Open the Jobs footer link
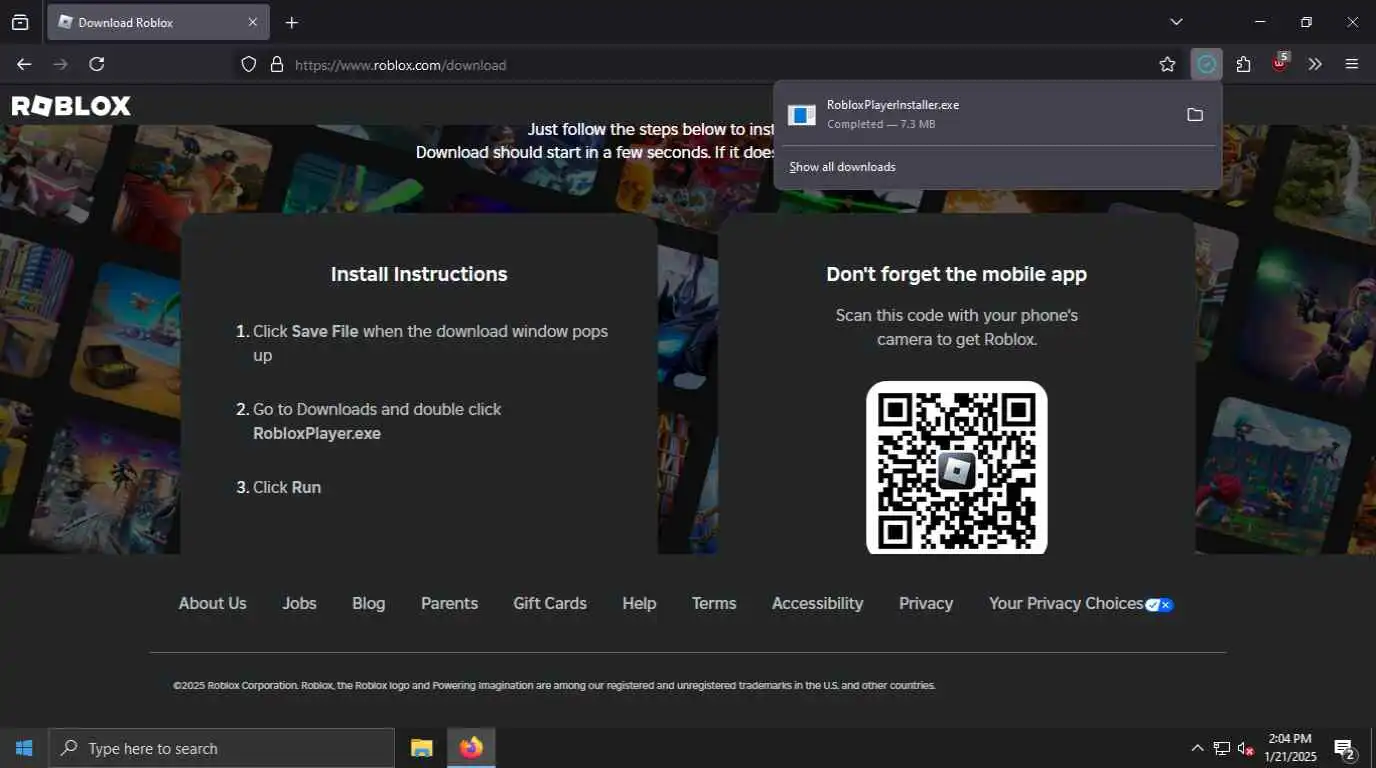Image resolution: width=1376 pixels, height=768 pixels. click(299, 604)
